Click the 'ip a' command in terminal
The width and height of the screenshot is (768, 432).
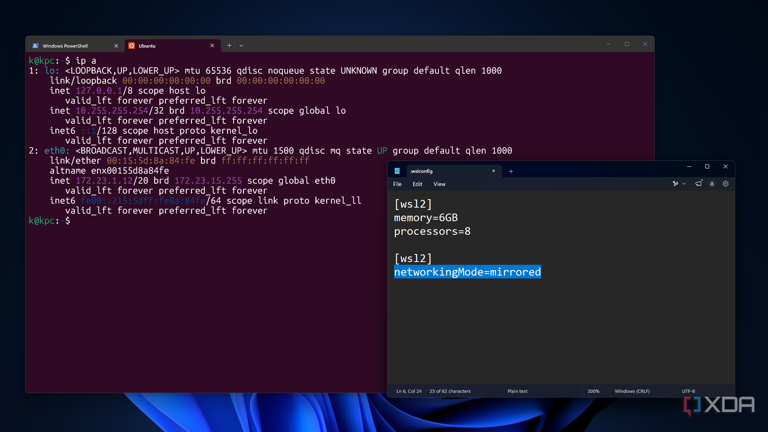pos(86,61)
